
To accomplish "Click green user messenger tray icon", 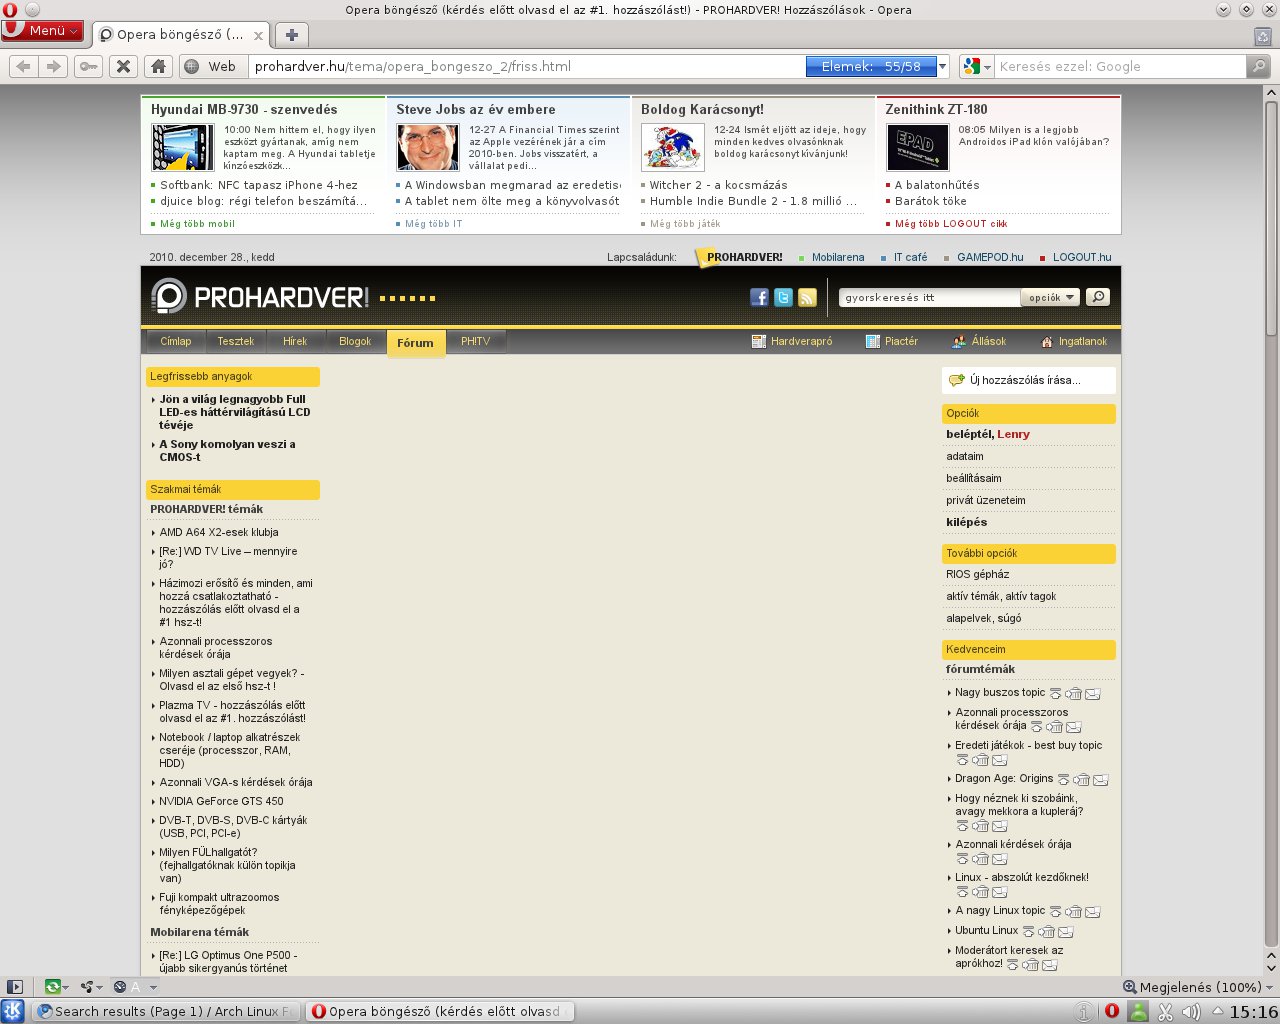I will (1138, 1011).
